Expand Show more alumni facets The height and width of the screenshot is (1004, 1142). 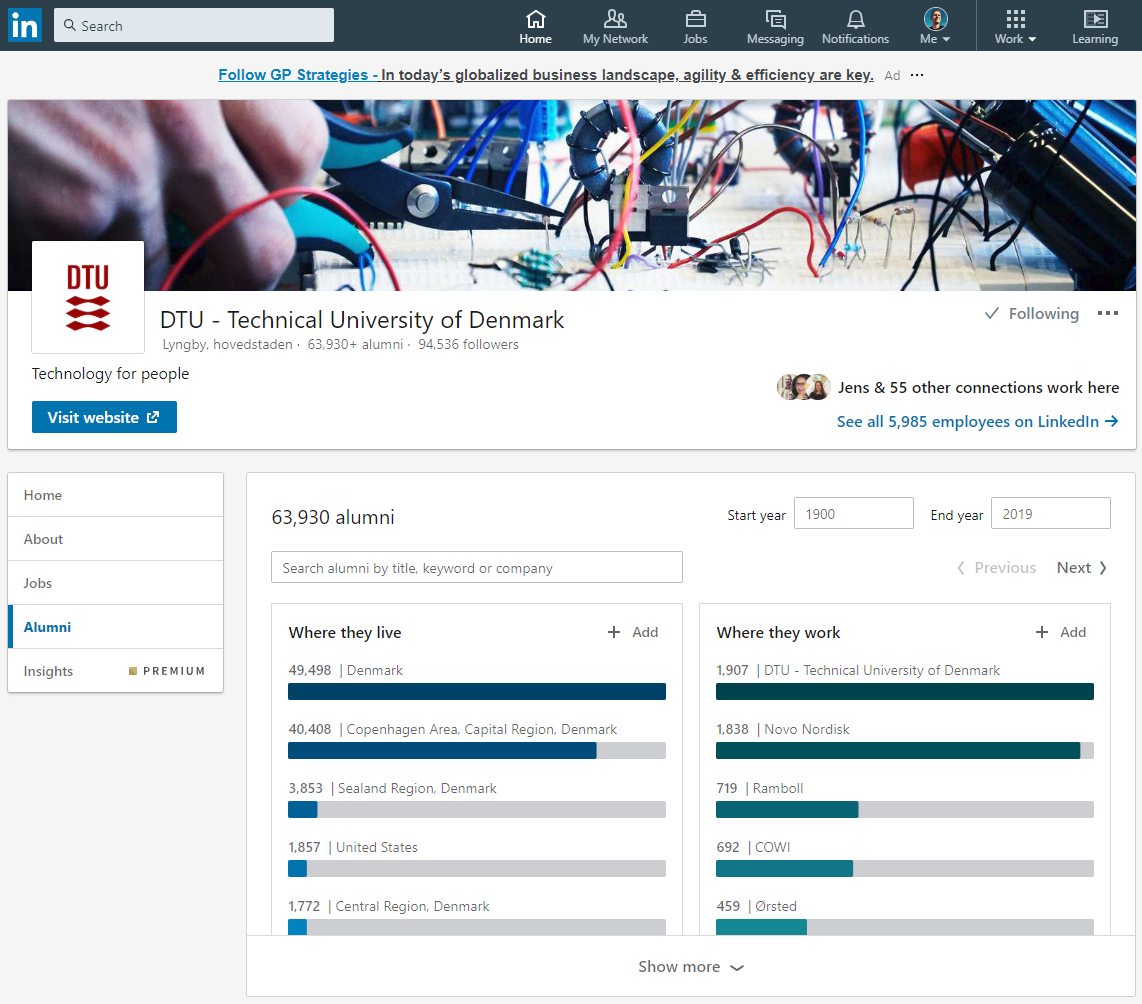(x=690, y=967)
